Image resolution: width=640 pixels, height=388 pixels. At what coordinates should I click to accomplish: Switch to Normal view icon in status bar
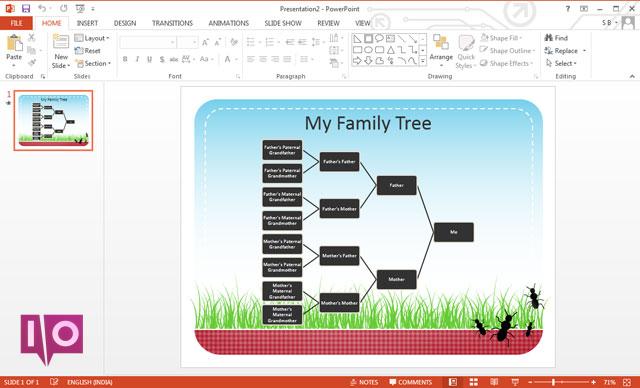[x=453, y=382]
